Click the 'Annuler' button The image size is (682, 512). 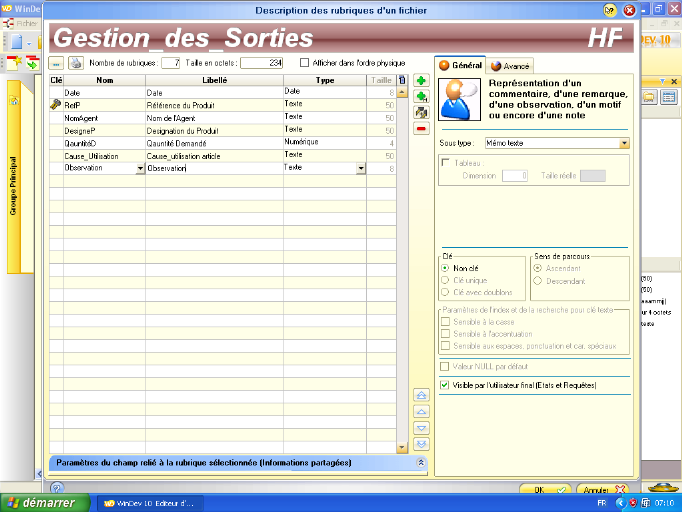pos(601,490)
